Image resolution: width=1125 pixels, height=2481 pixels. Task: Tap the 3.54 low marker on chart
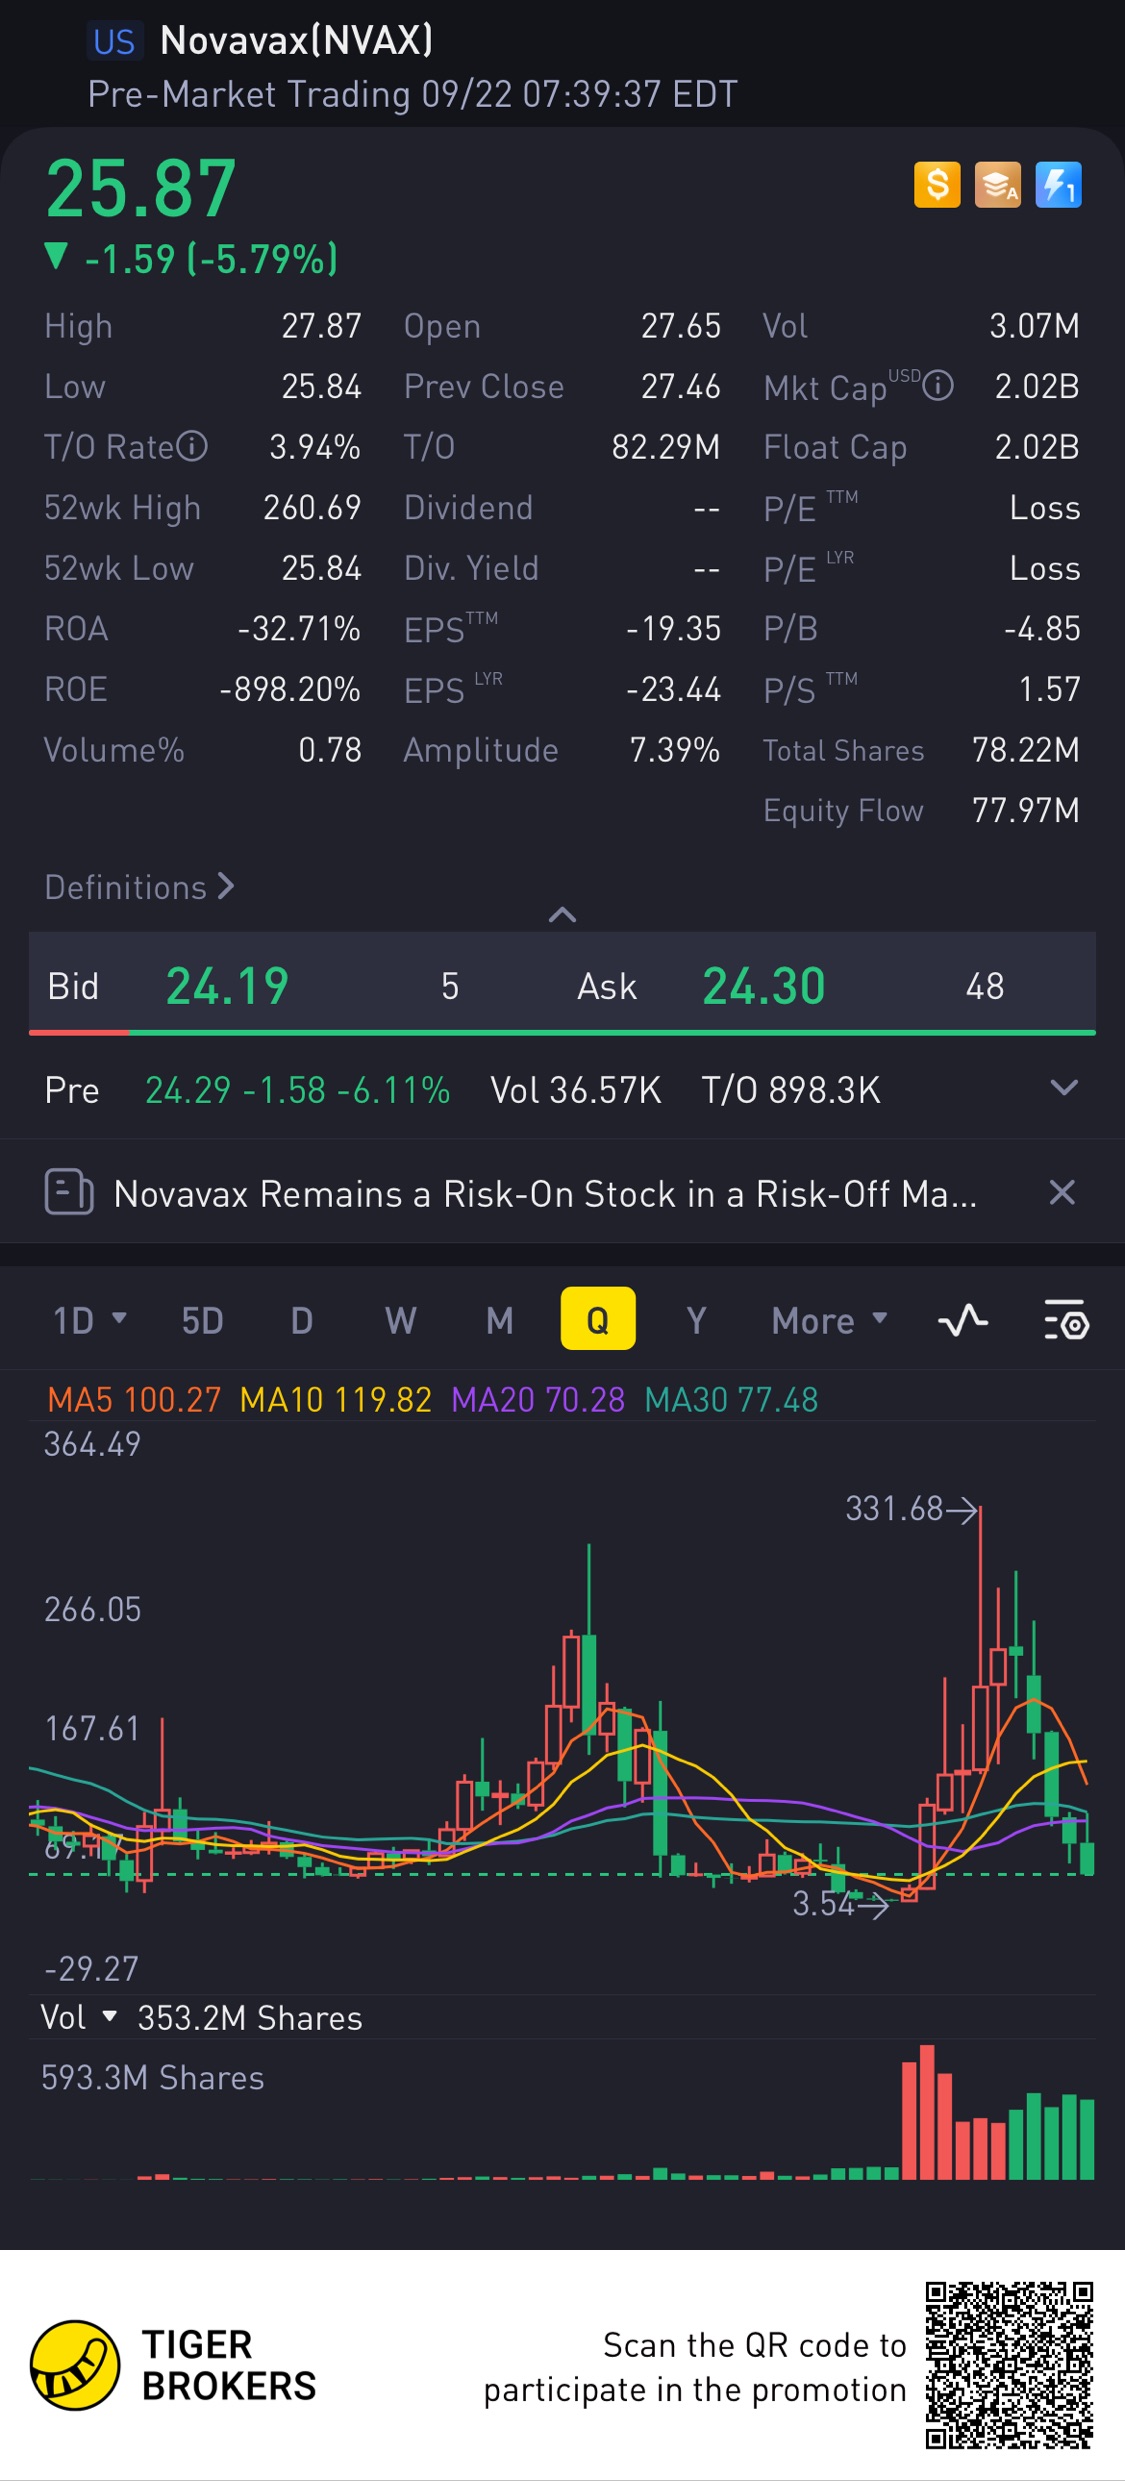point(840,1903)
